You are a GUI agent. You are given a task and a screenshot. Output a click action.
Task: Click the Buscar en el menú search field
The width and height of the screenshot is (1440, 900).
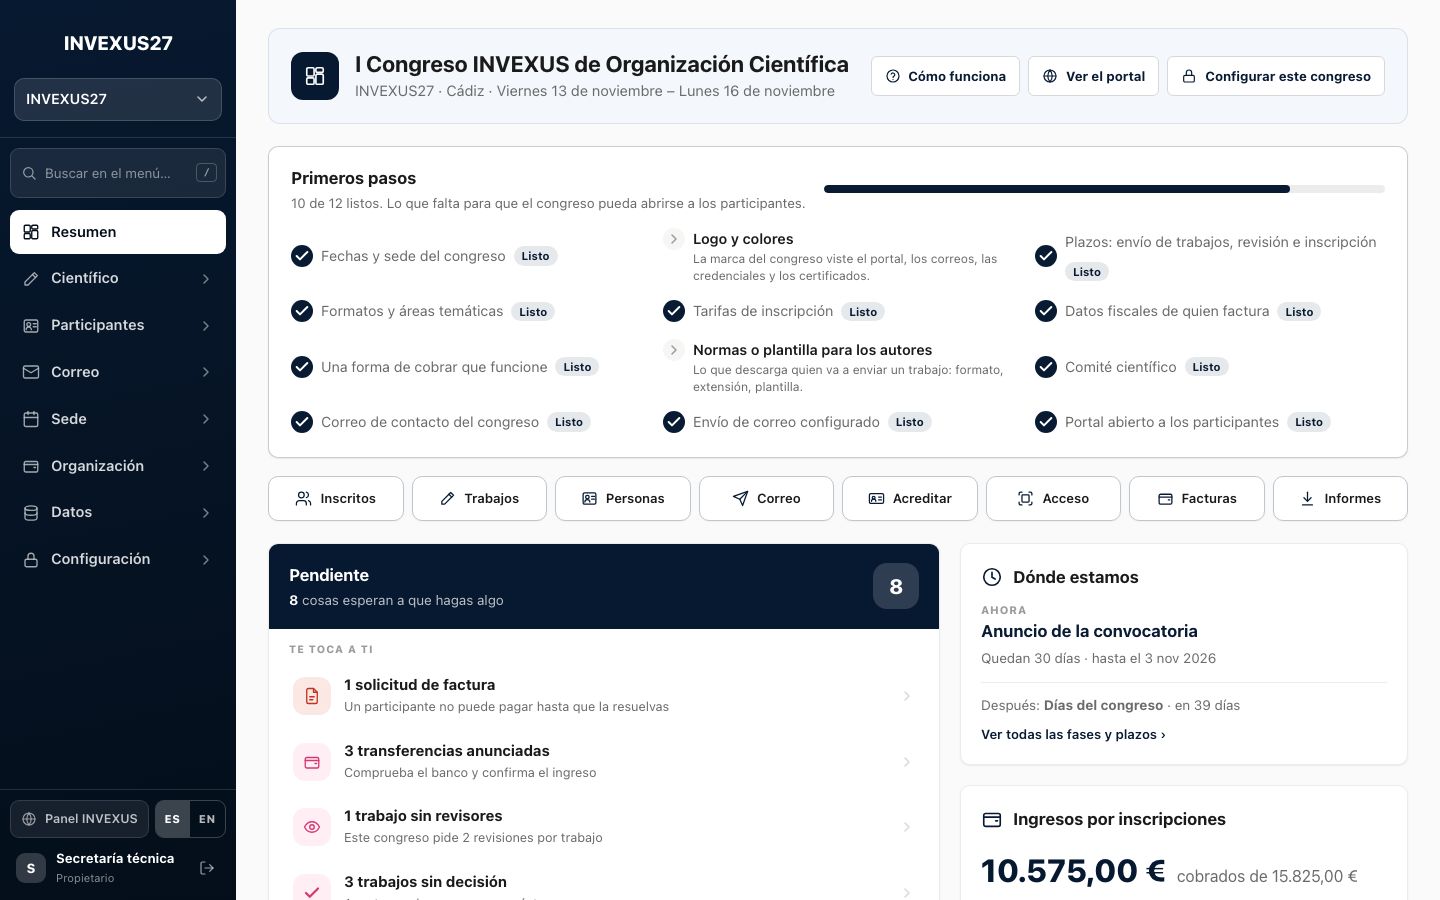[x=118, y=173]
